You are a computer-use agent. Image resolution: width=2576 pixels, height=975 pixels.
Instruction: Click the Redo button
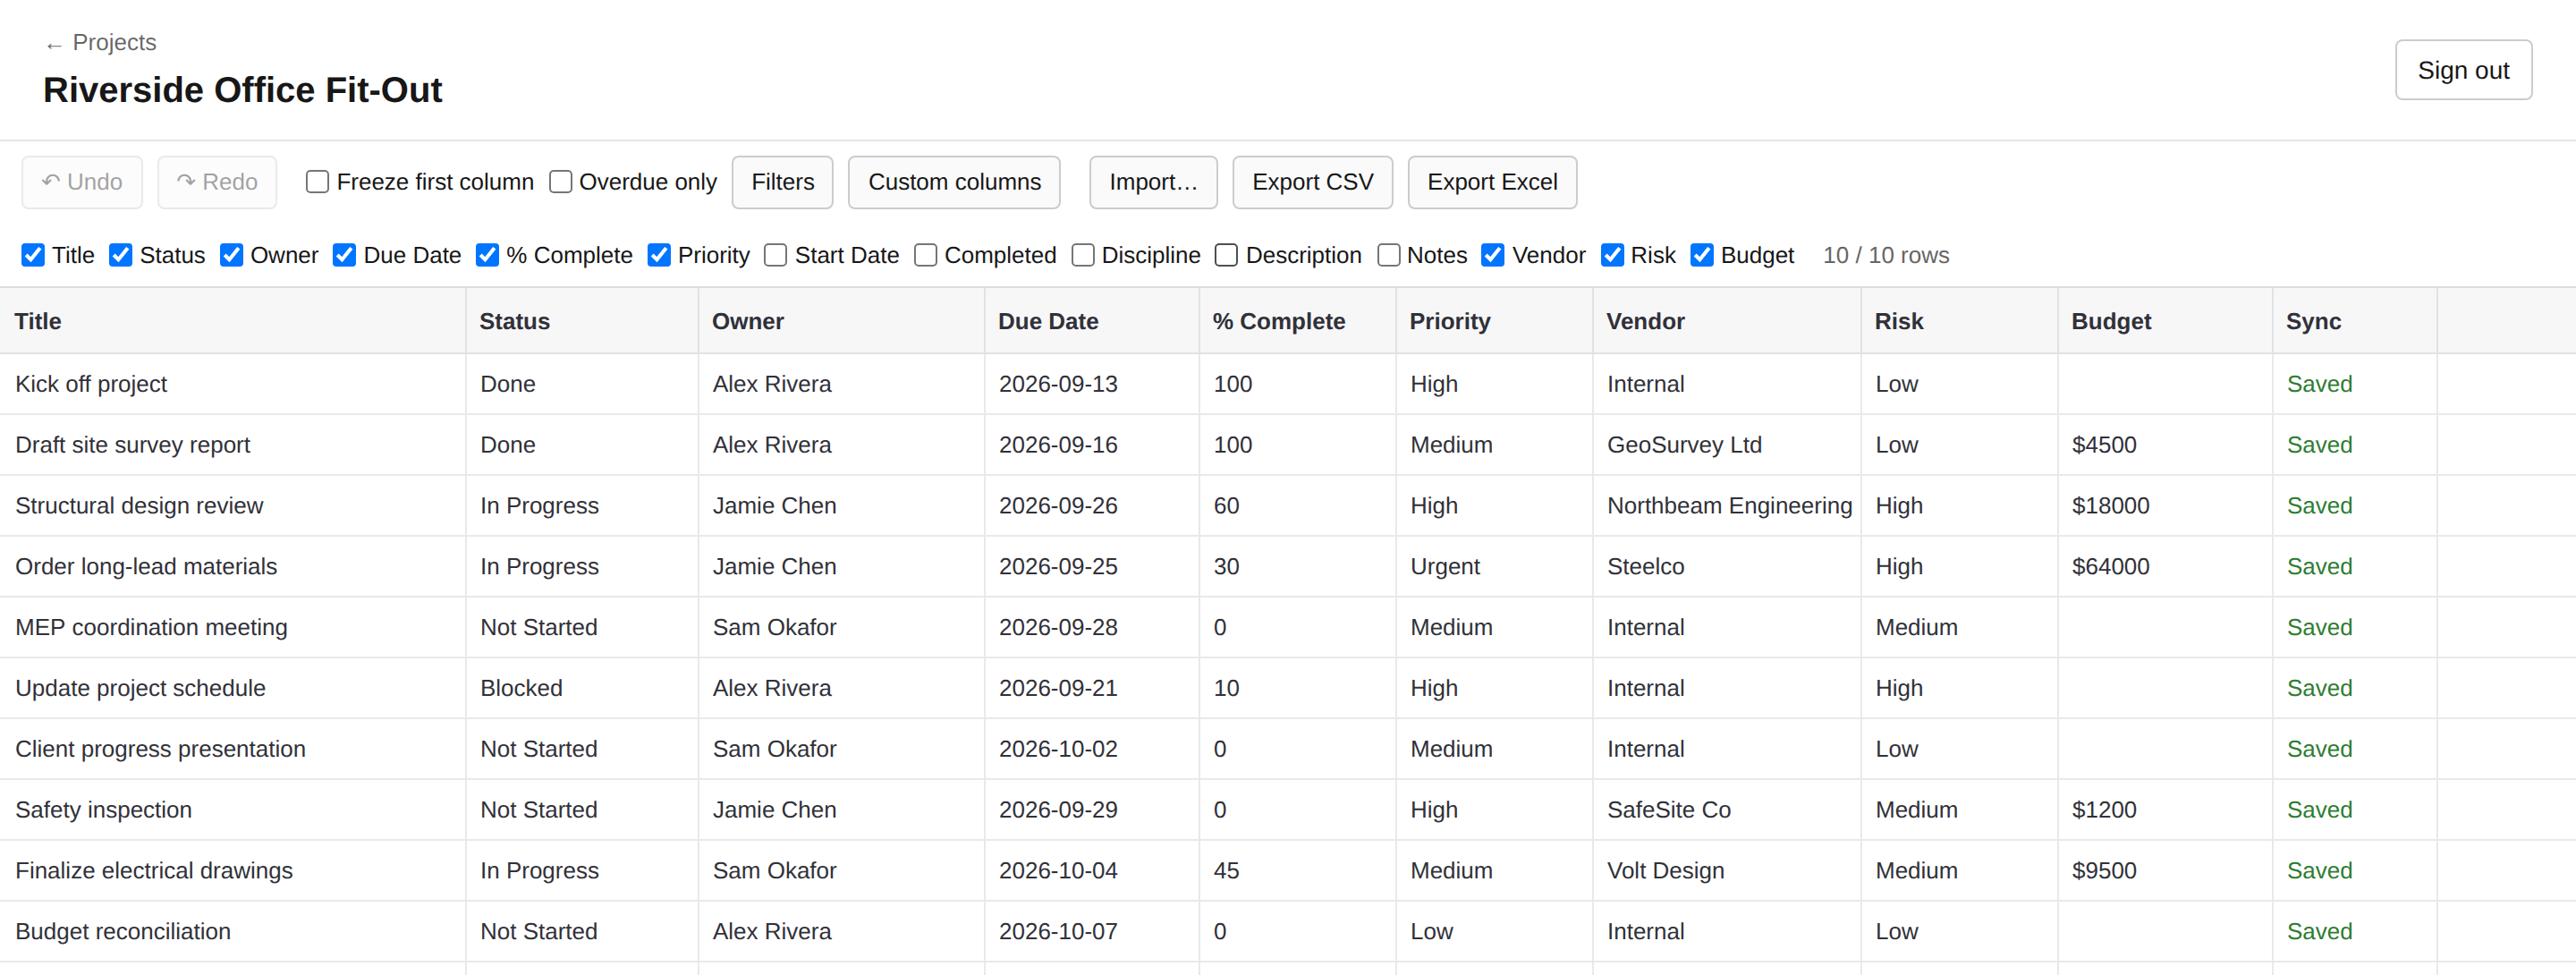[x=217, y=182]
